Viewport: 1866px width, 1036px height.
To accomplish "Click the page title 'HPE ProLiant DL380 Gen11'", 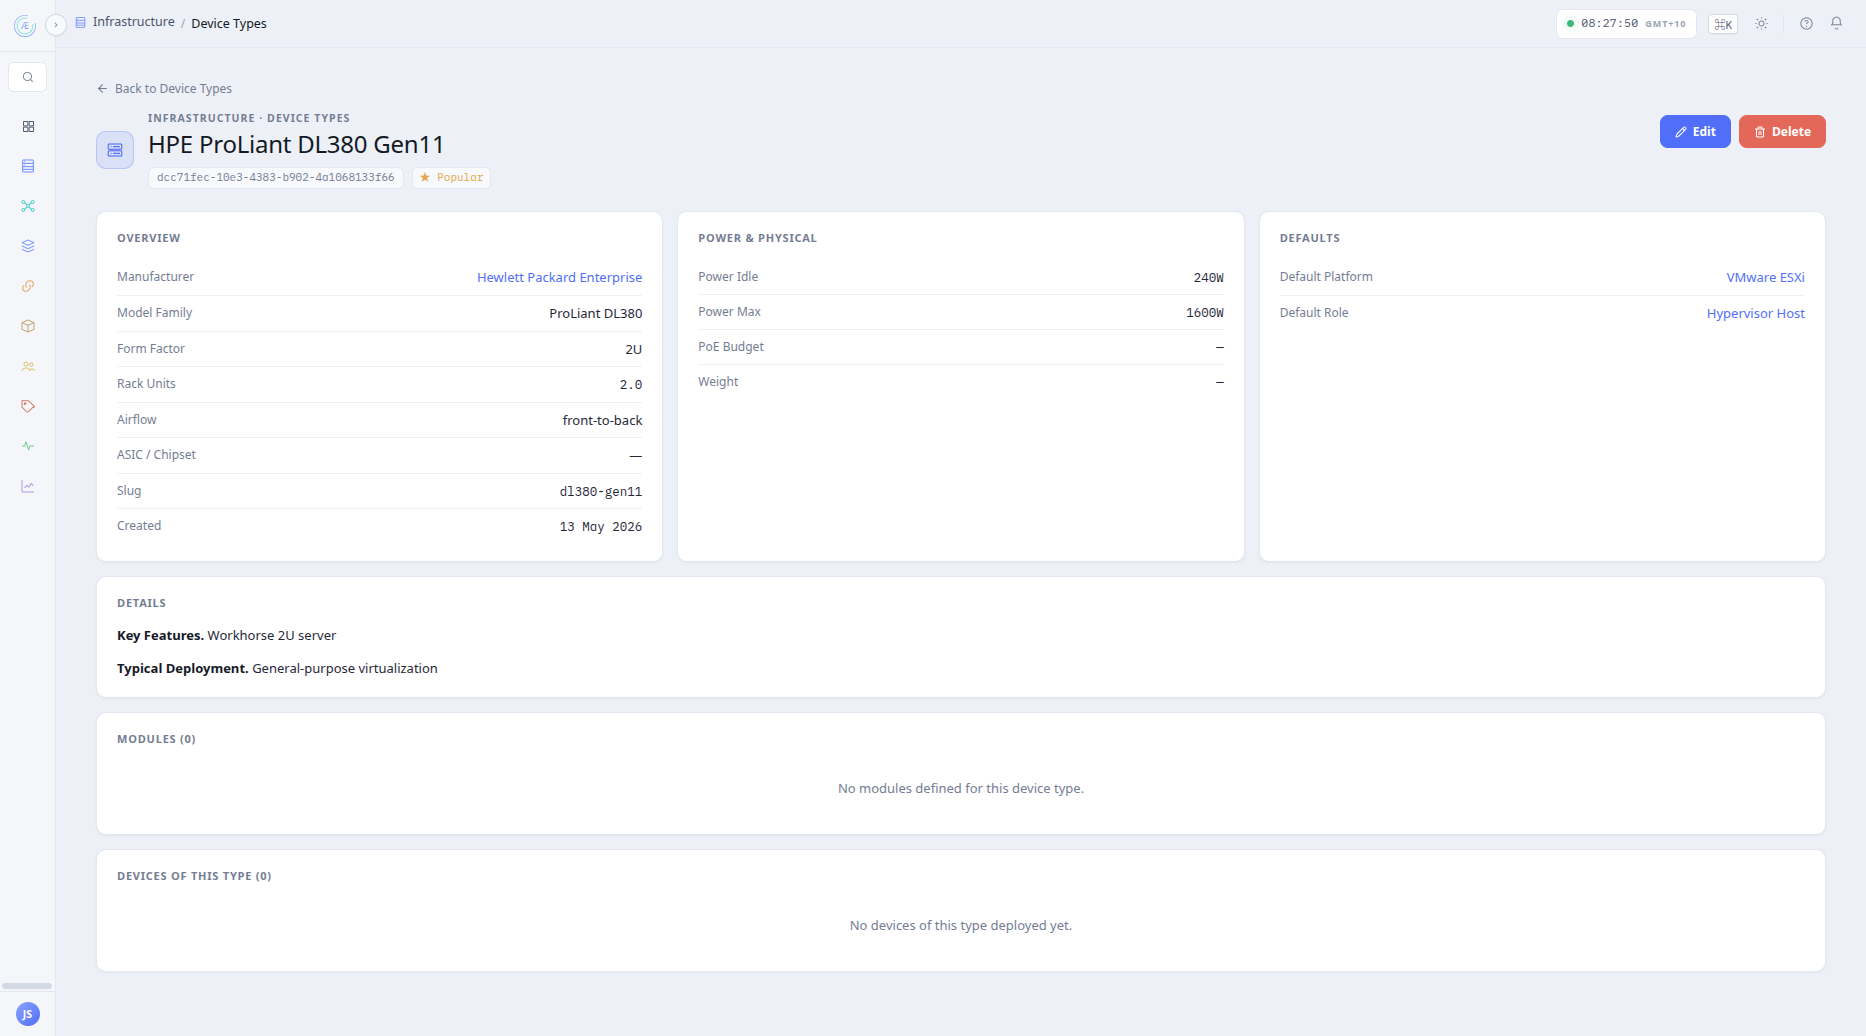I will pyautogui.click(x=296, y=145).
